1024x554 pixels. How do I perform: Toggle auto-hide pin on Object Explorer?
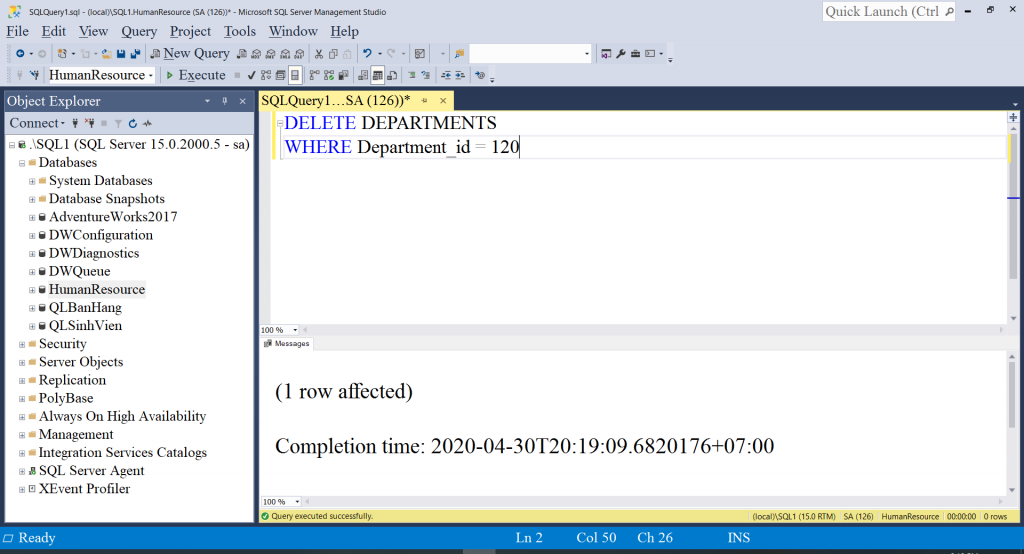(x=225, y=101)
